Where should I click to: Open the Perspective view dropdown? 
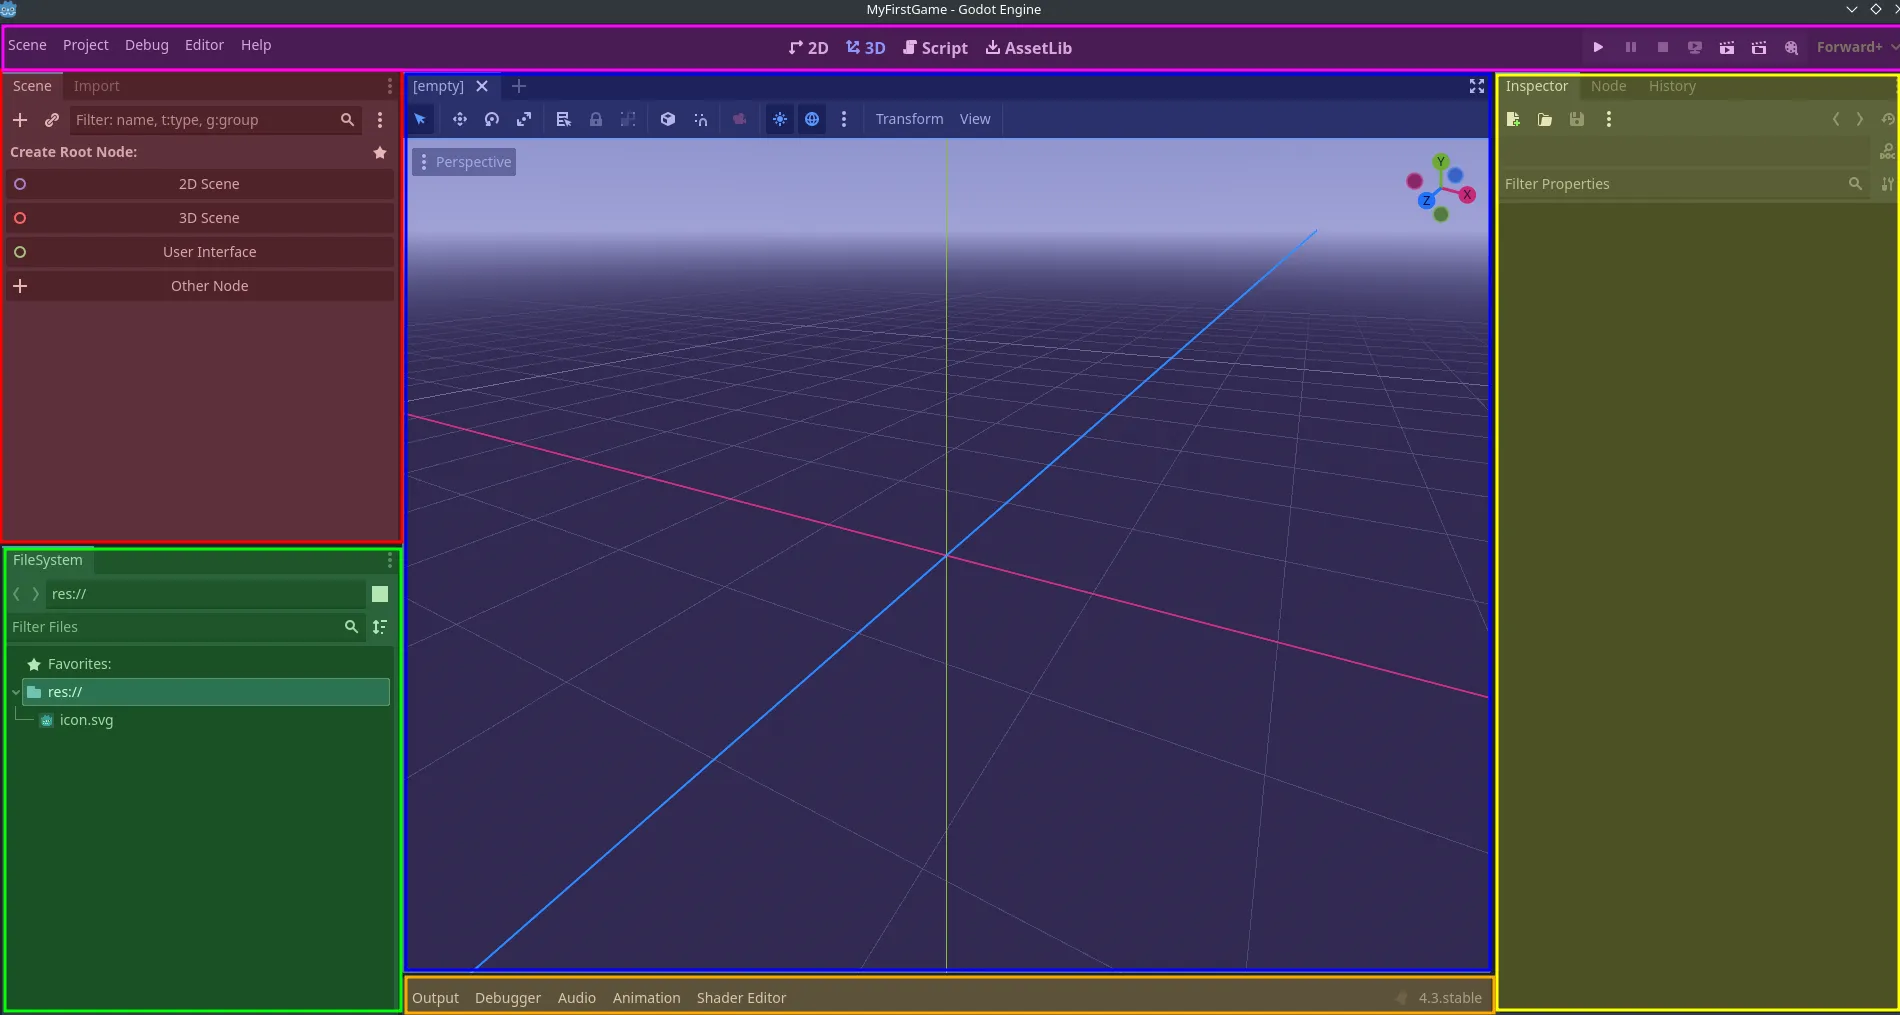[464, 161]
